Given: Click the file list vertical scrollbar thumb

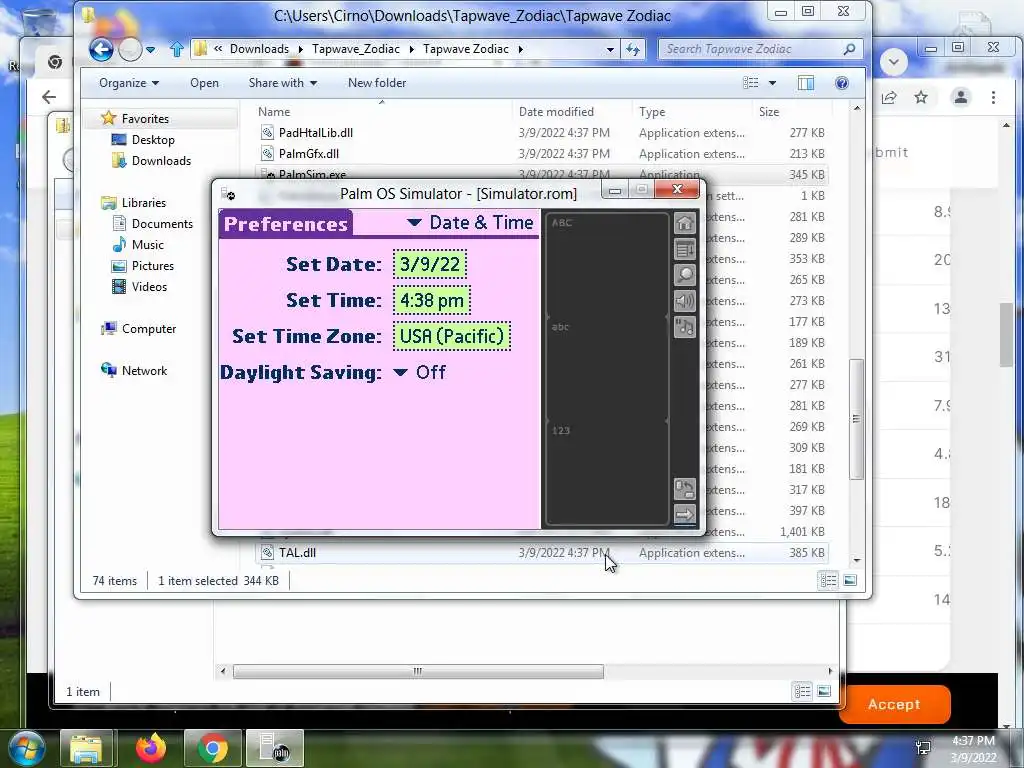Looking at the screenshot, I should (856, 419).
